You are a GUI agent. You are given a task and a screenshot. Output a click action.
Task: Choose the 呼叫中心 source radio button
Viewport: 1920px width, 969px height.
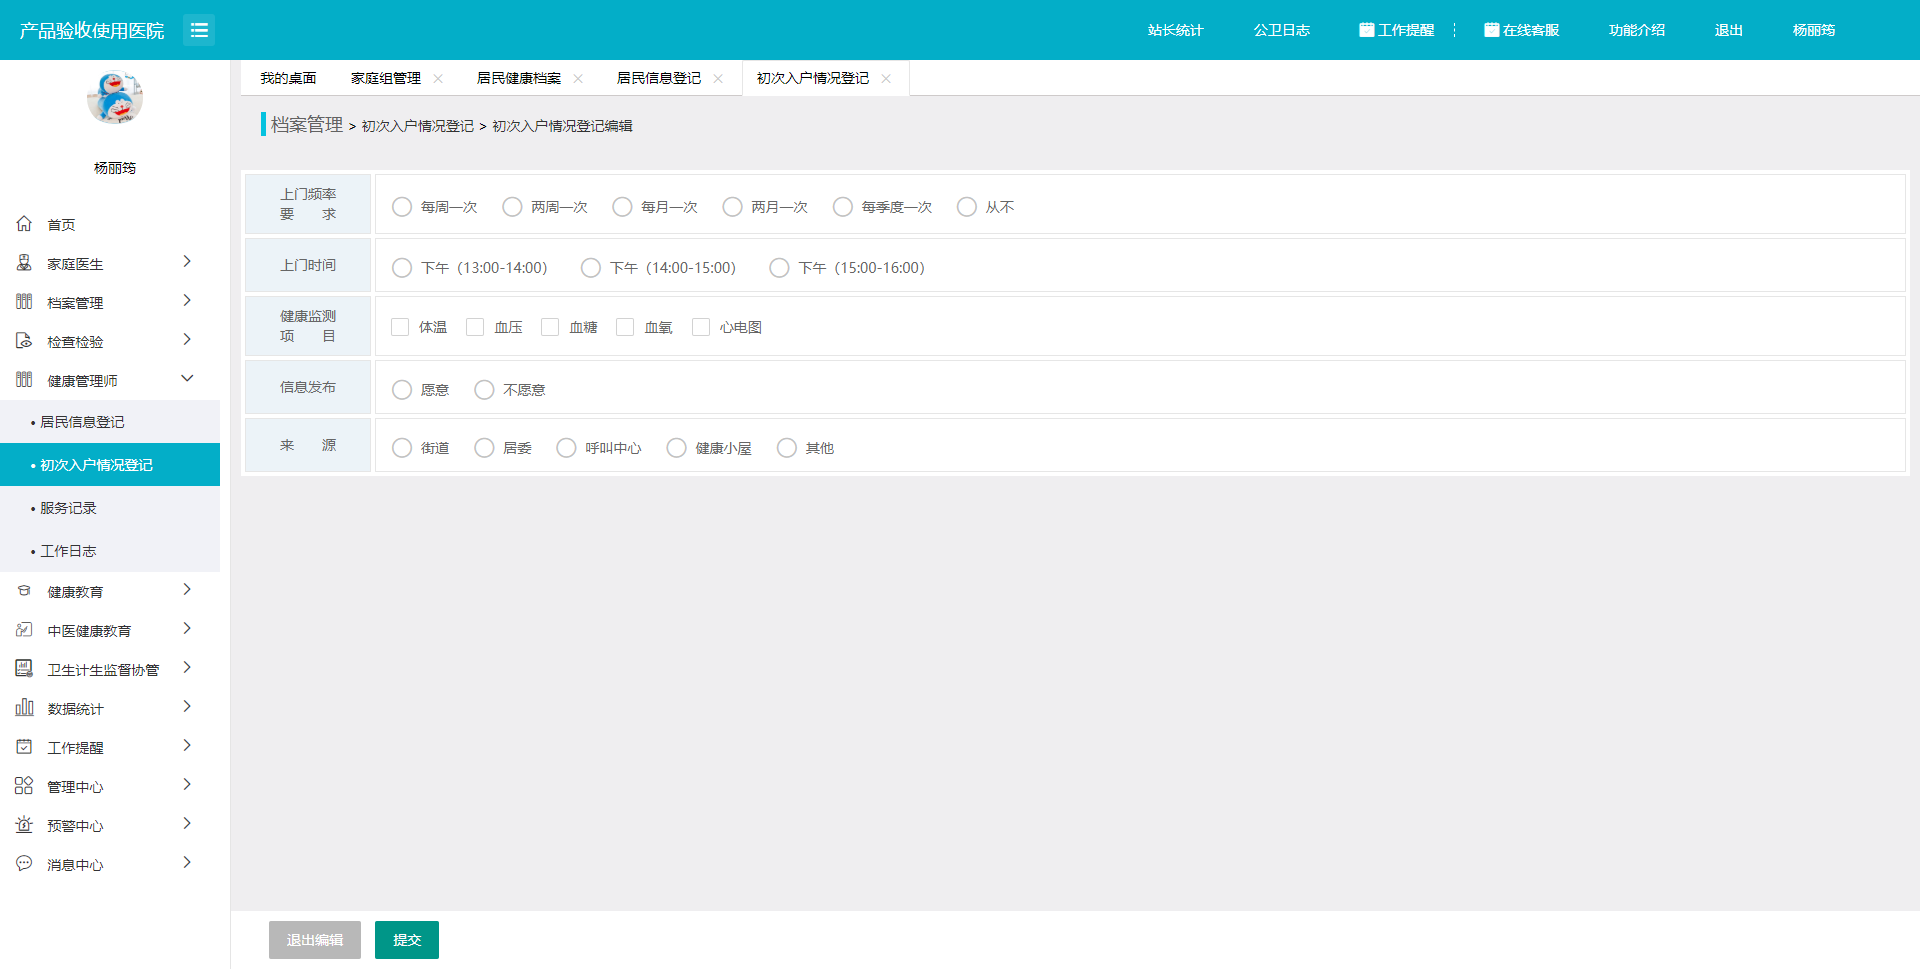click(566, 448)
